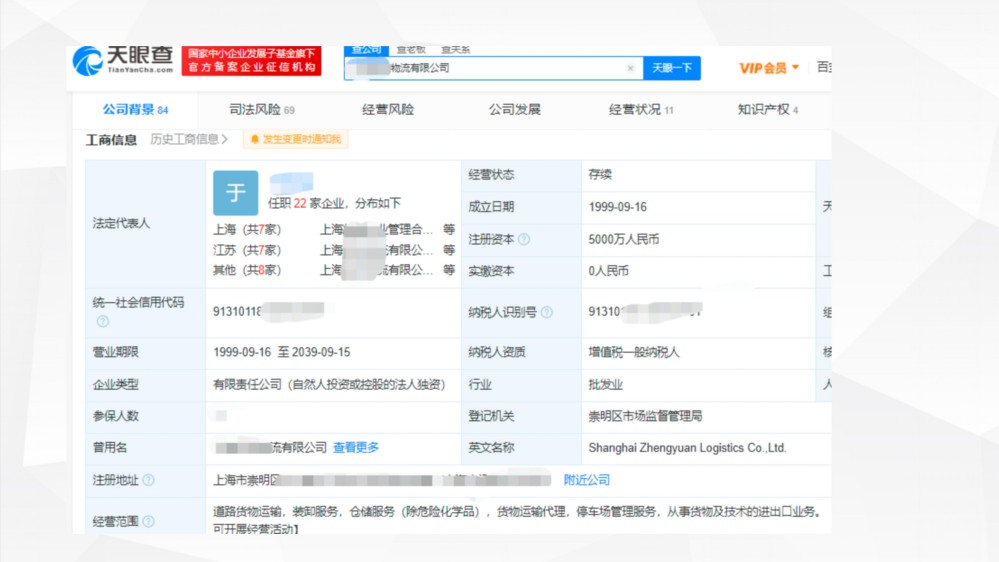999x562 pixels.
Task: Open the VIP会员 dropdown
Action: point(768,68)
